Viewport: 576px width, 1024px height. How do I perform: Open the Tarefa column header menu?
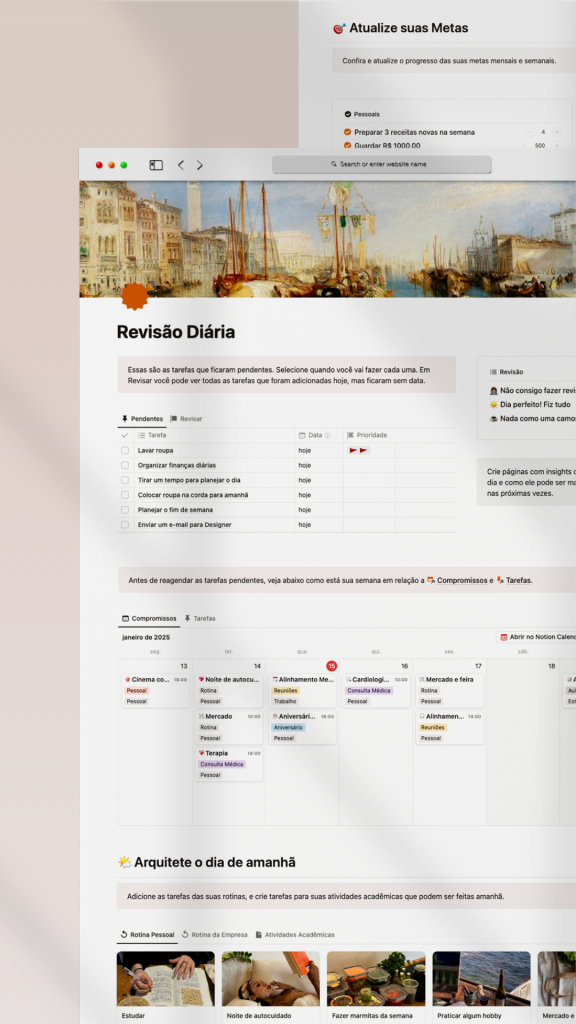tap(214, 436)
